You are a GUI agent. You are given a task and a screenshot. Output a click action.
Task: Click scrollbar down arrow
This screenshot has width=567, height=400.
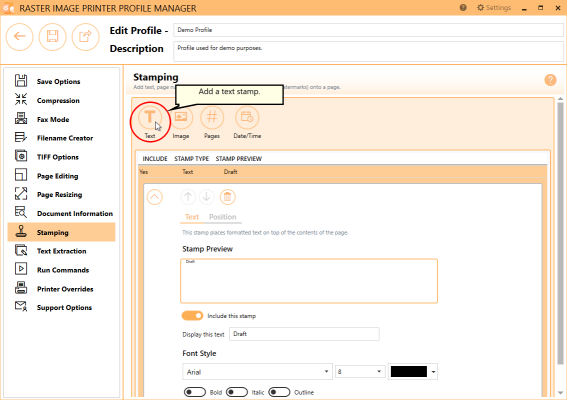click(560, 393)
